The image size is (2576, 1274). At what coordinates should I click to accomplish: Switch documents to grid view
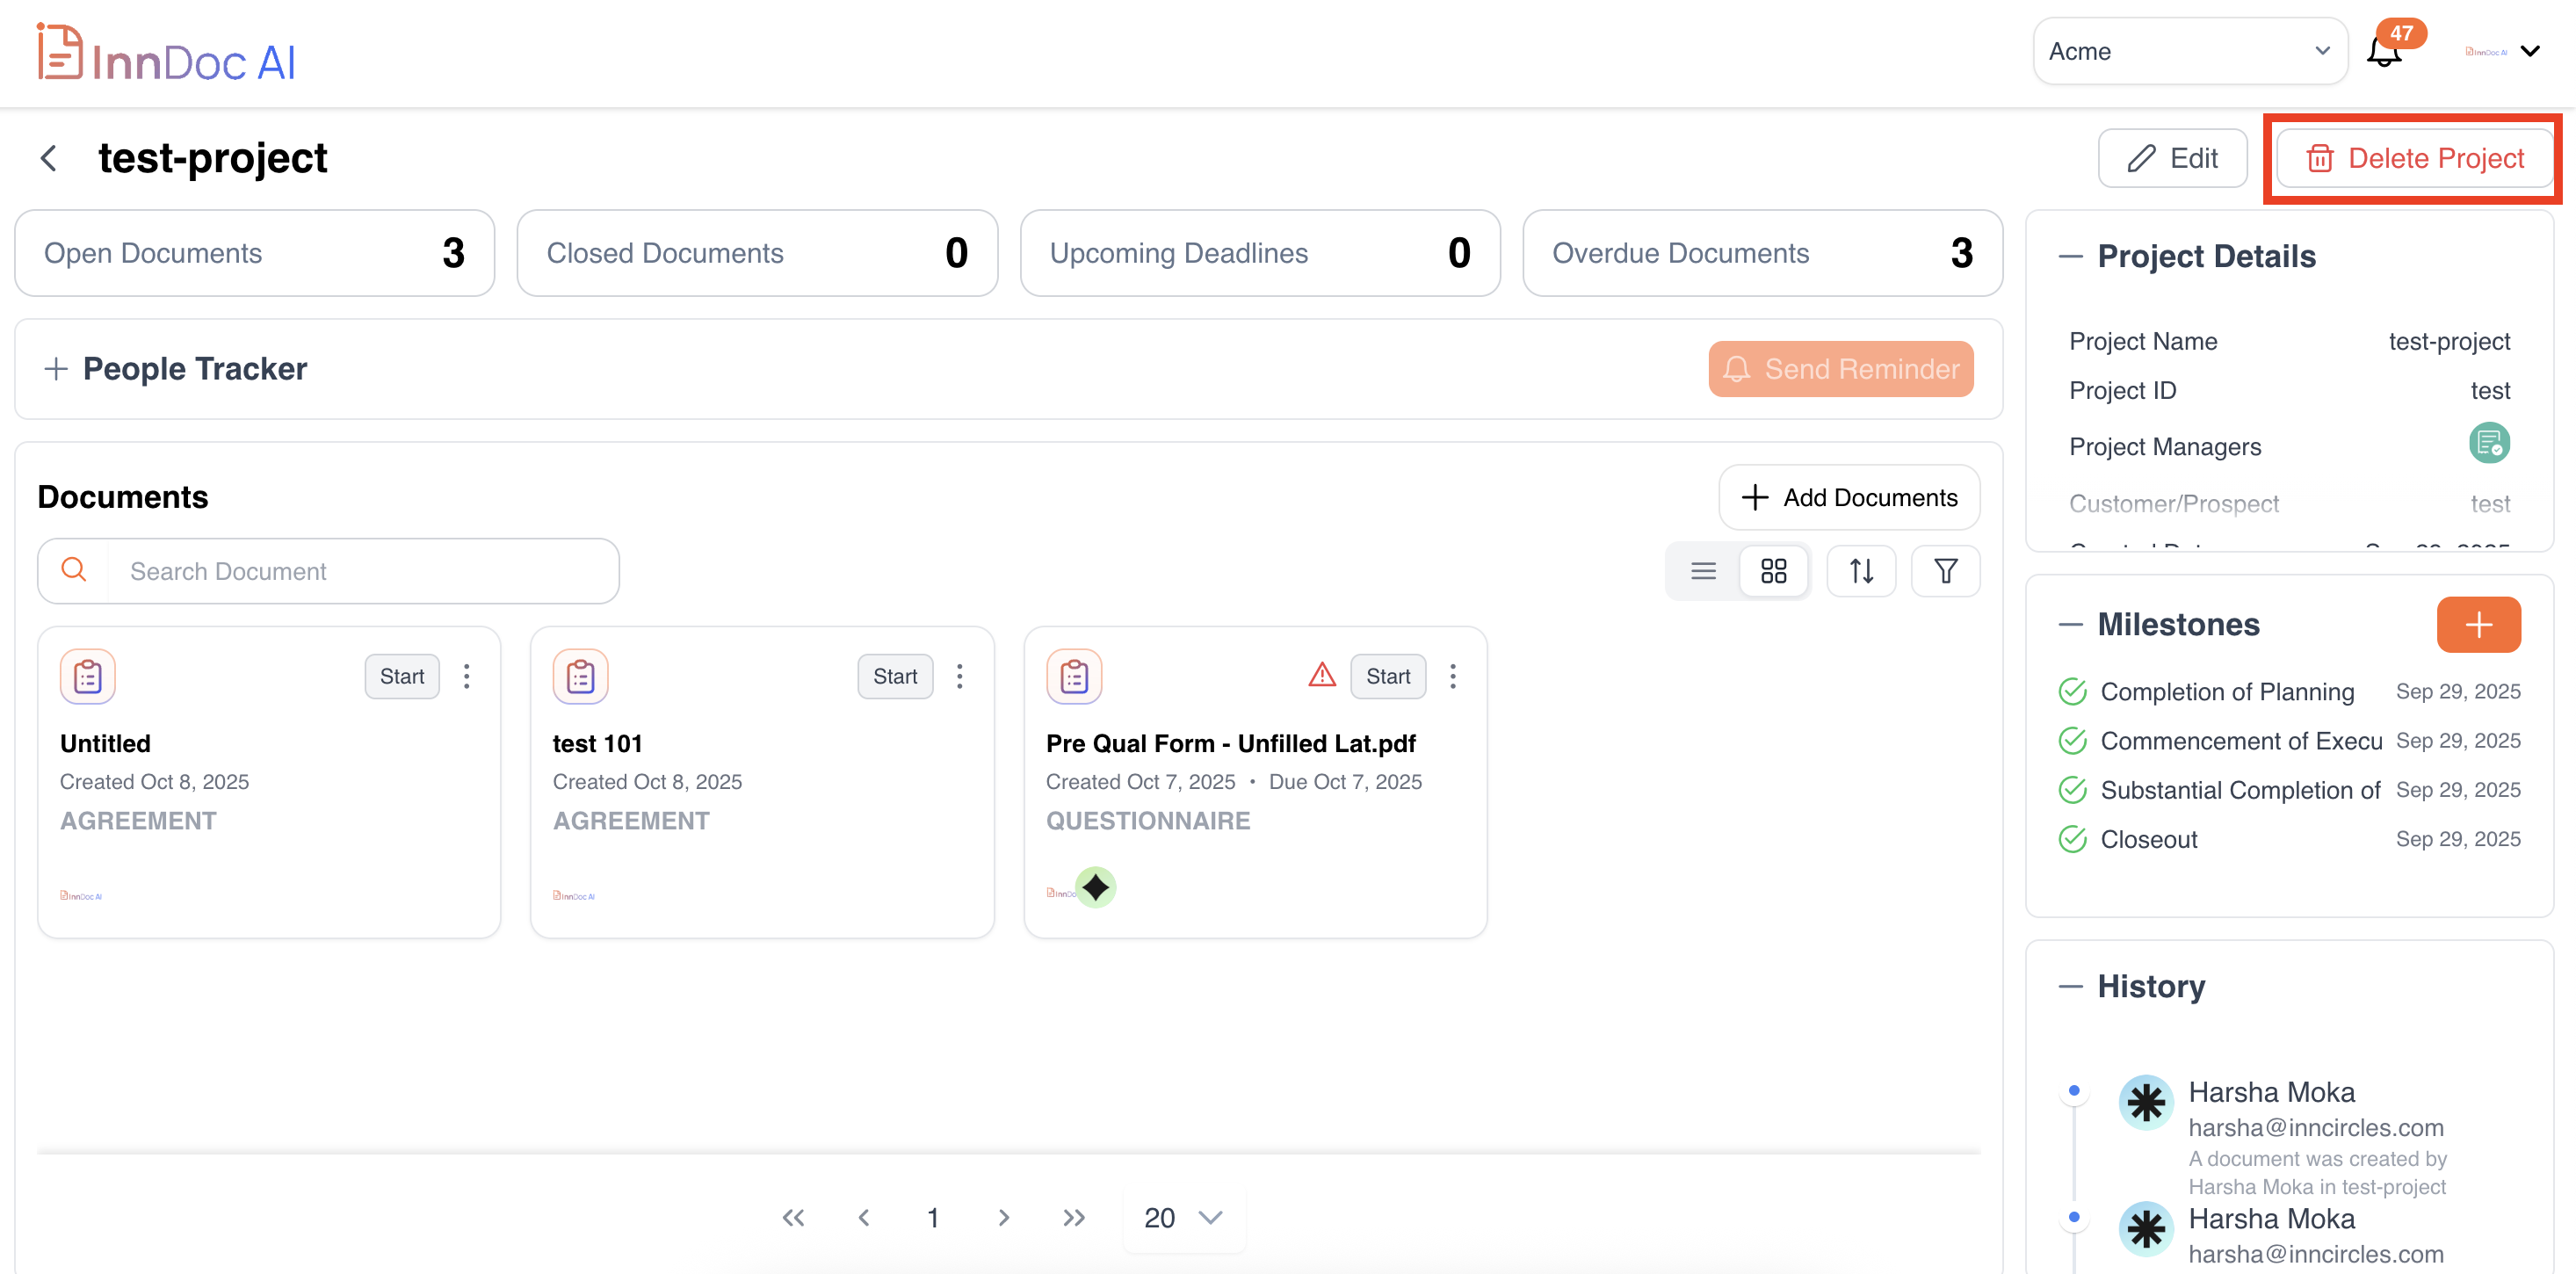click(1773, 571)
